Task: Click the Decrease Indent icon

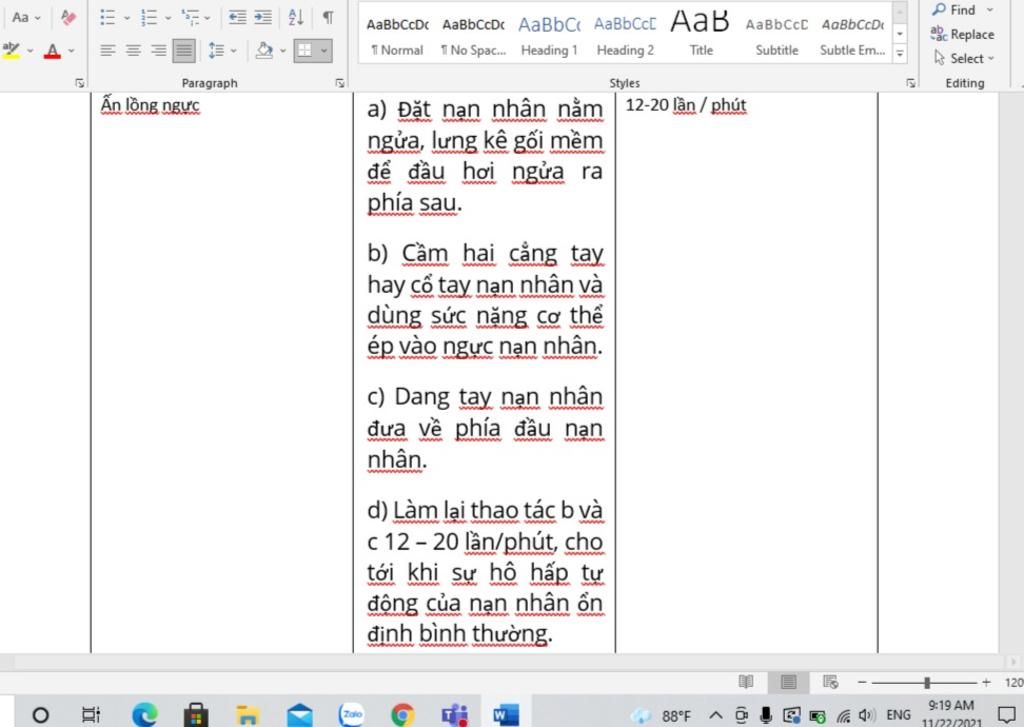Action: pos(237,18)
